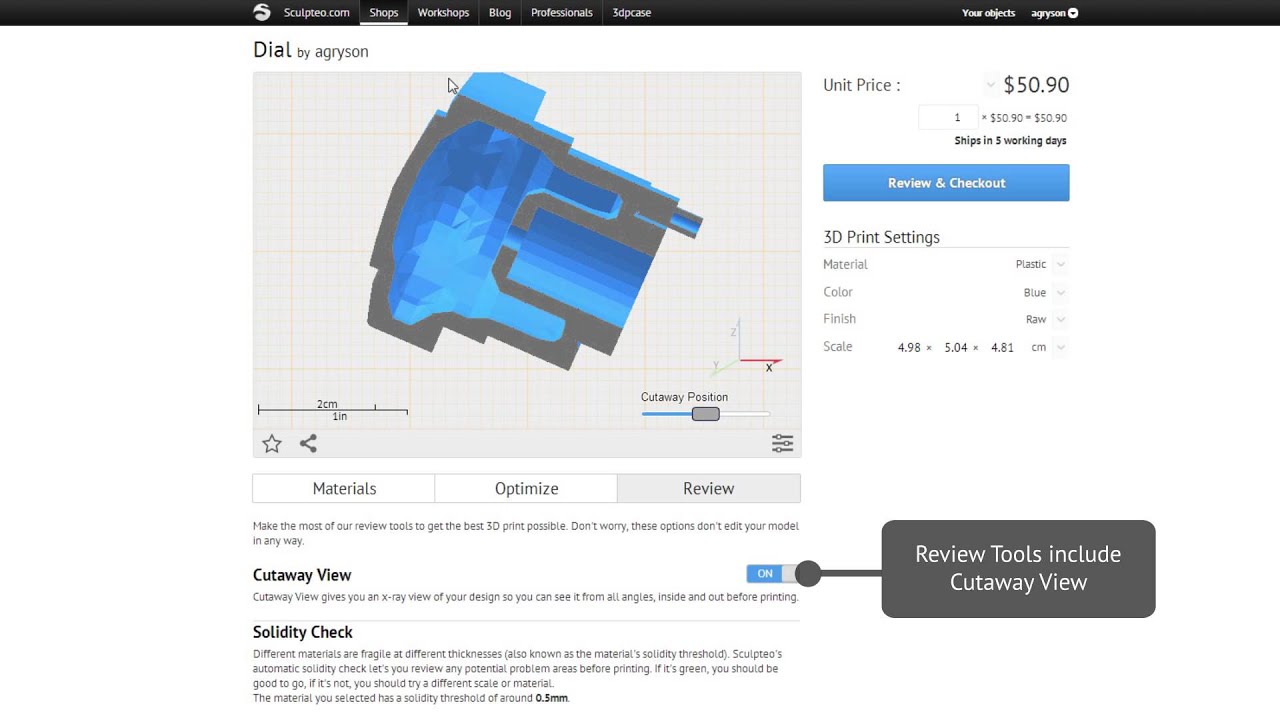Click the 4.81 scale dimension value
Screen dimensions: 1280x720
(1002, 347)
